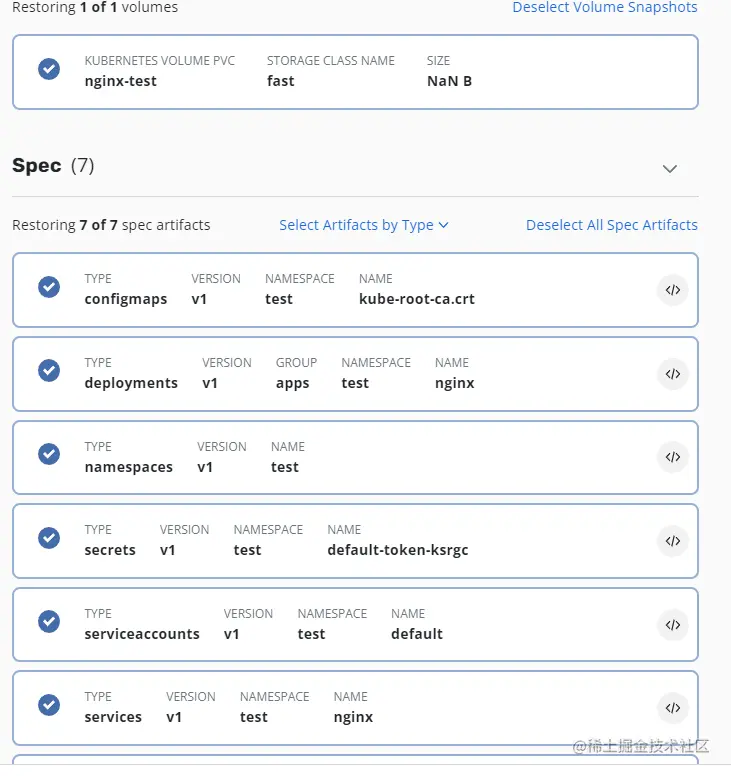Uncheck the default-token-ksrgc secret

[x=49, y=538]
